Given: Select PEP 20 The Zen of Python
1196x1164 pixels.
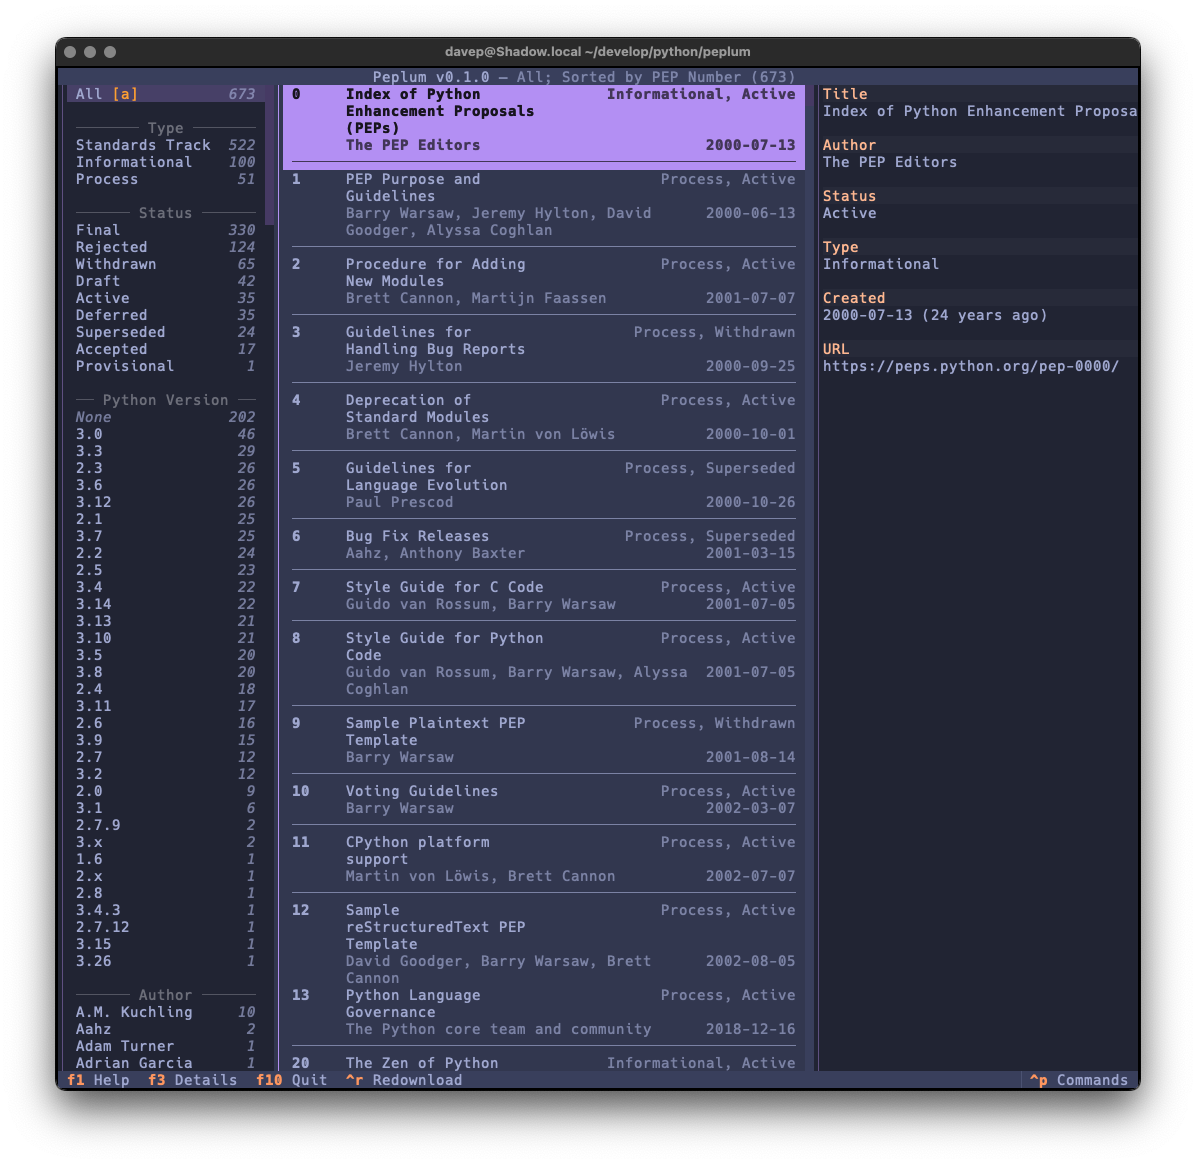Looking at the screenshot, I should tap(543, 1063).
